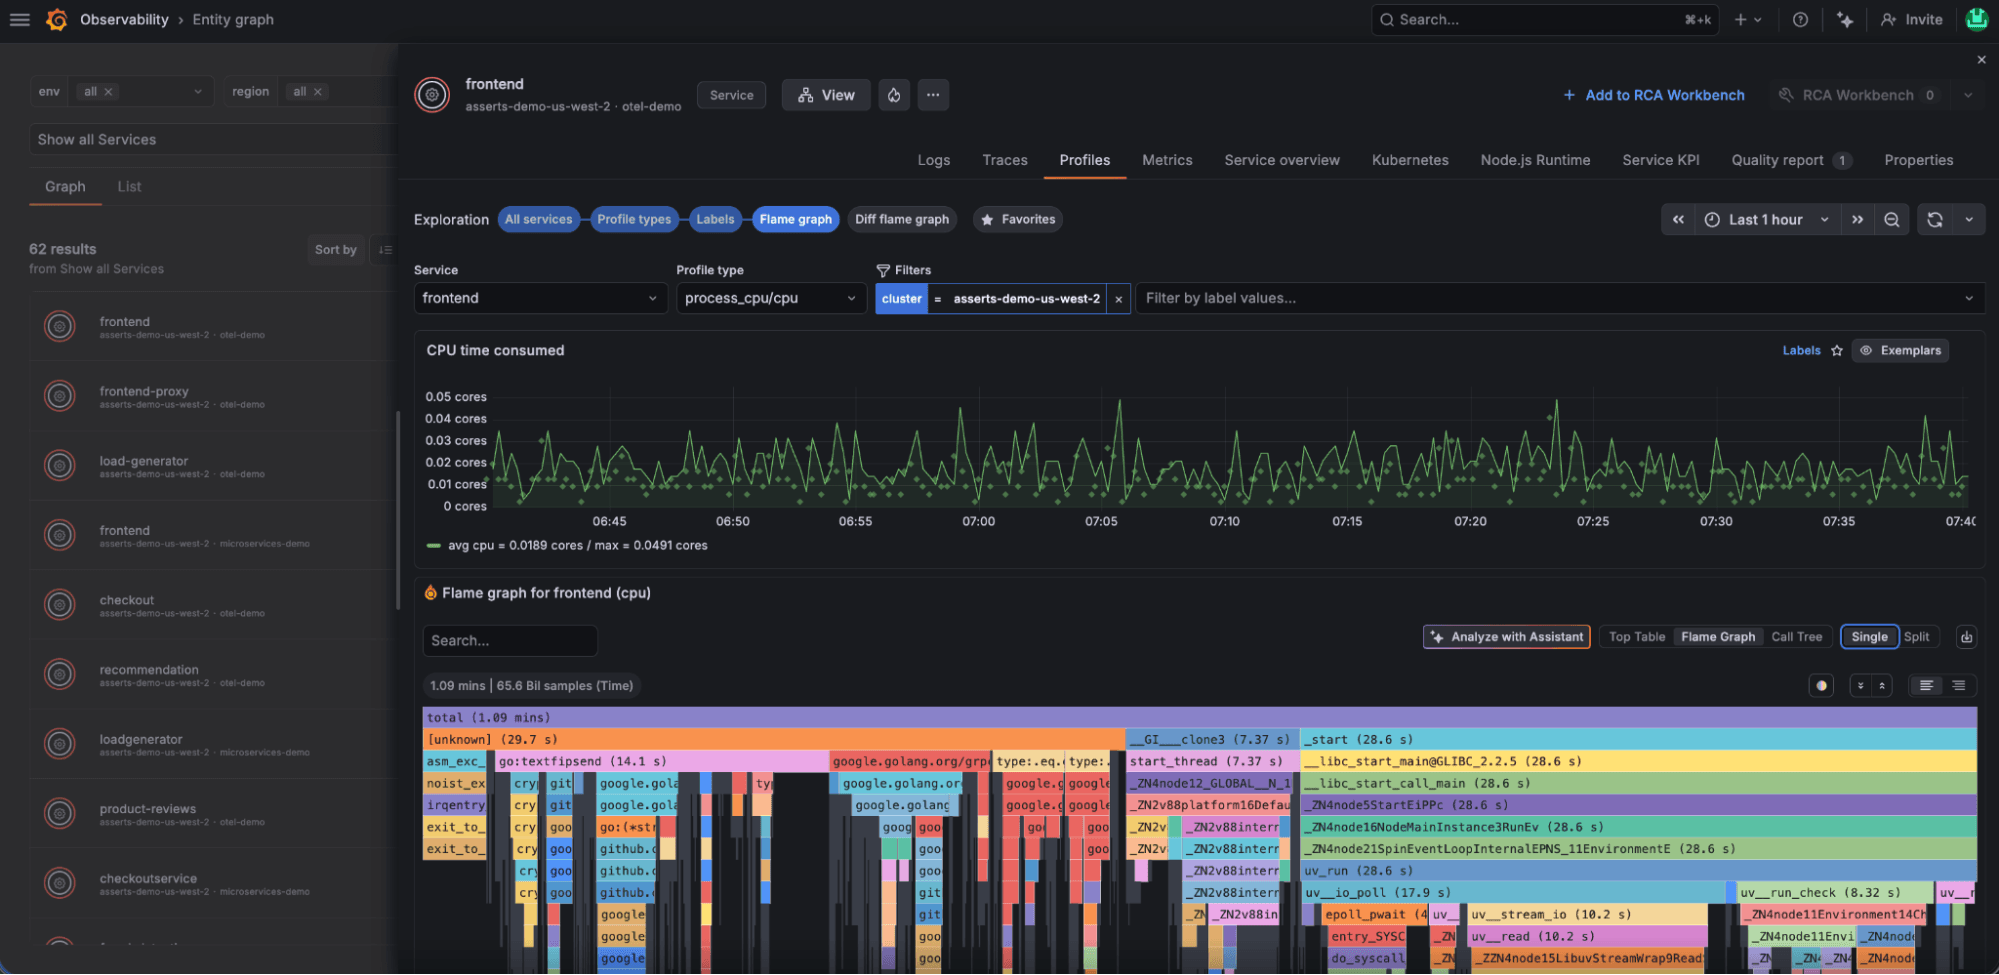1999x975 pixels.
Task: Click the flame graph Search field
Action: (x=510, y=641)
